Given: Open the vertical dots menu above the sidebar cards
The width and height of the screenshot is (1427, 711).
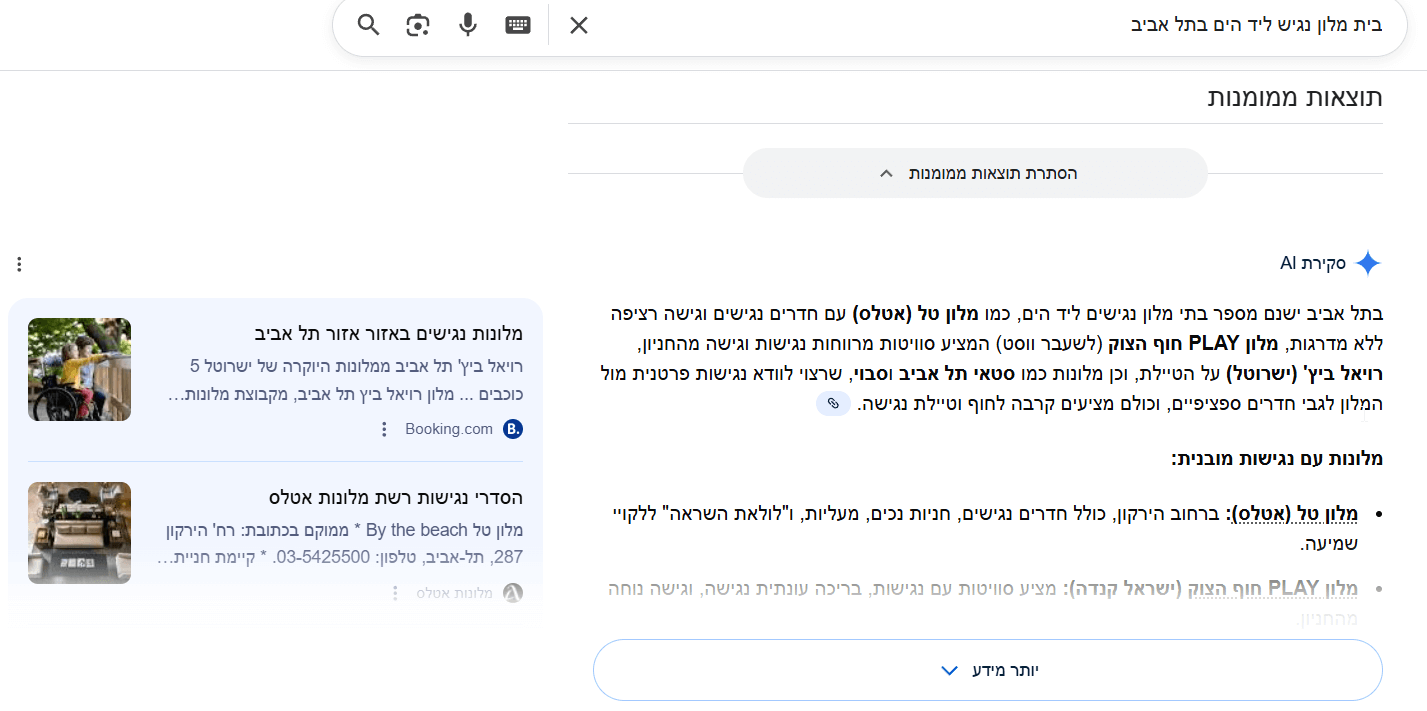Looking at the screenshot, I should click(x=18, y=263).
